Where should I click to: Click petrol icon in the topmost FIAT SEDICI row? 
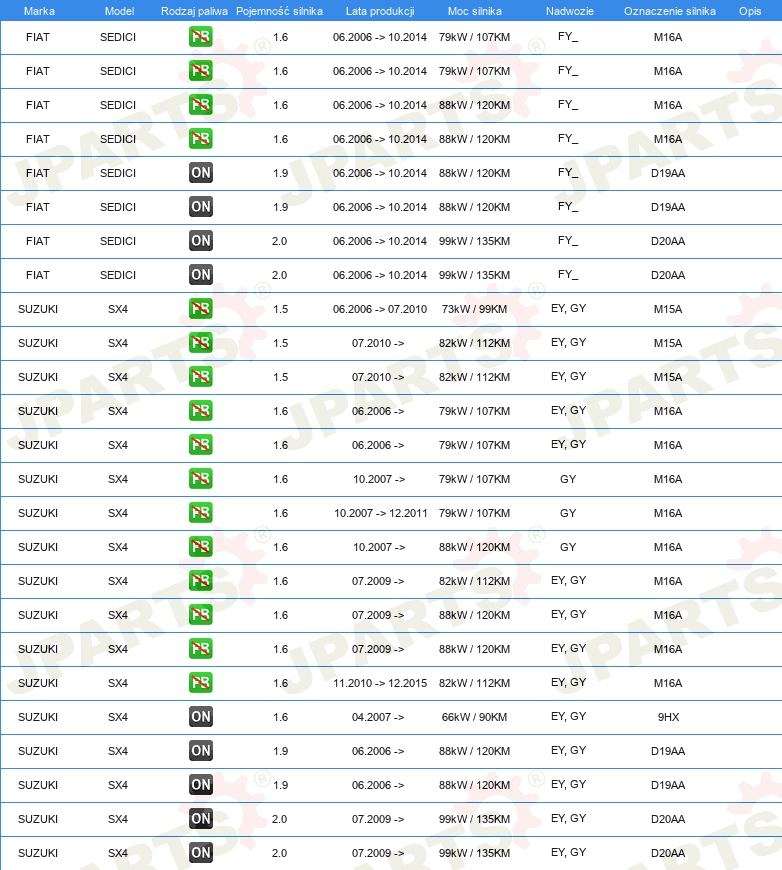[x=200, y=37]
